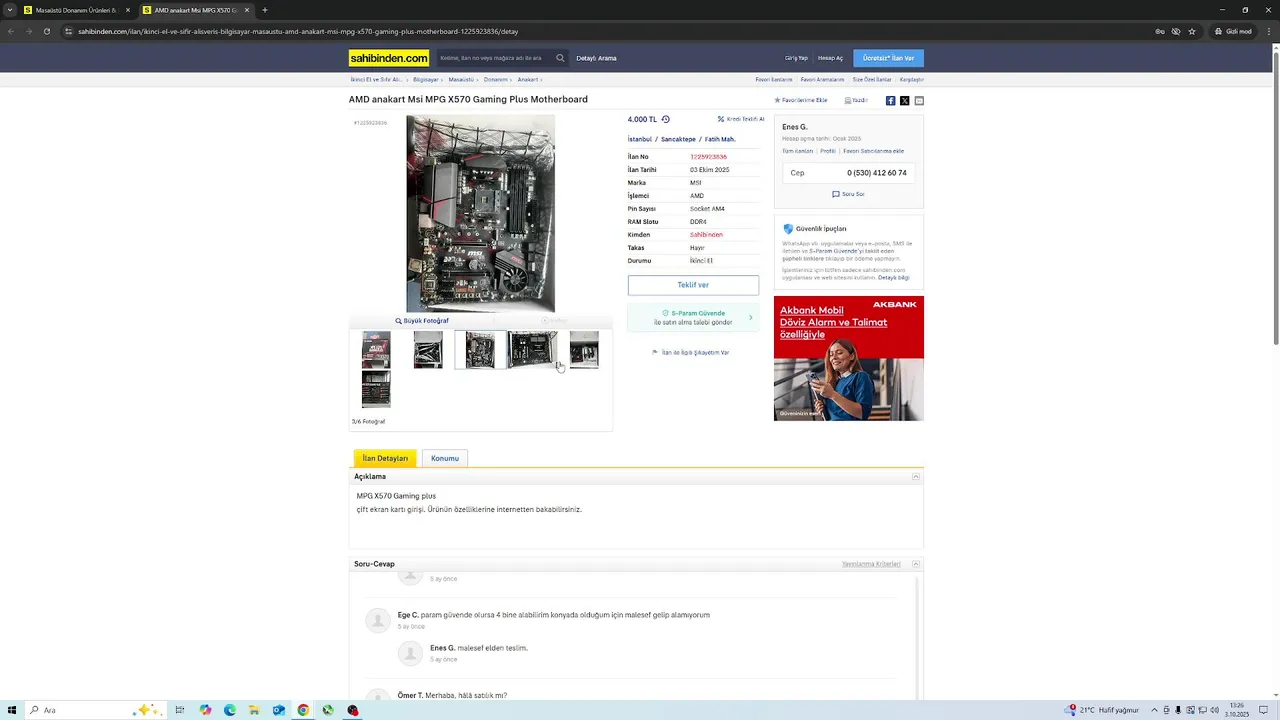
Task: Open the Masaüstü breadcrumb
Action: coord(461,79)
